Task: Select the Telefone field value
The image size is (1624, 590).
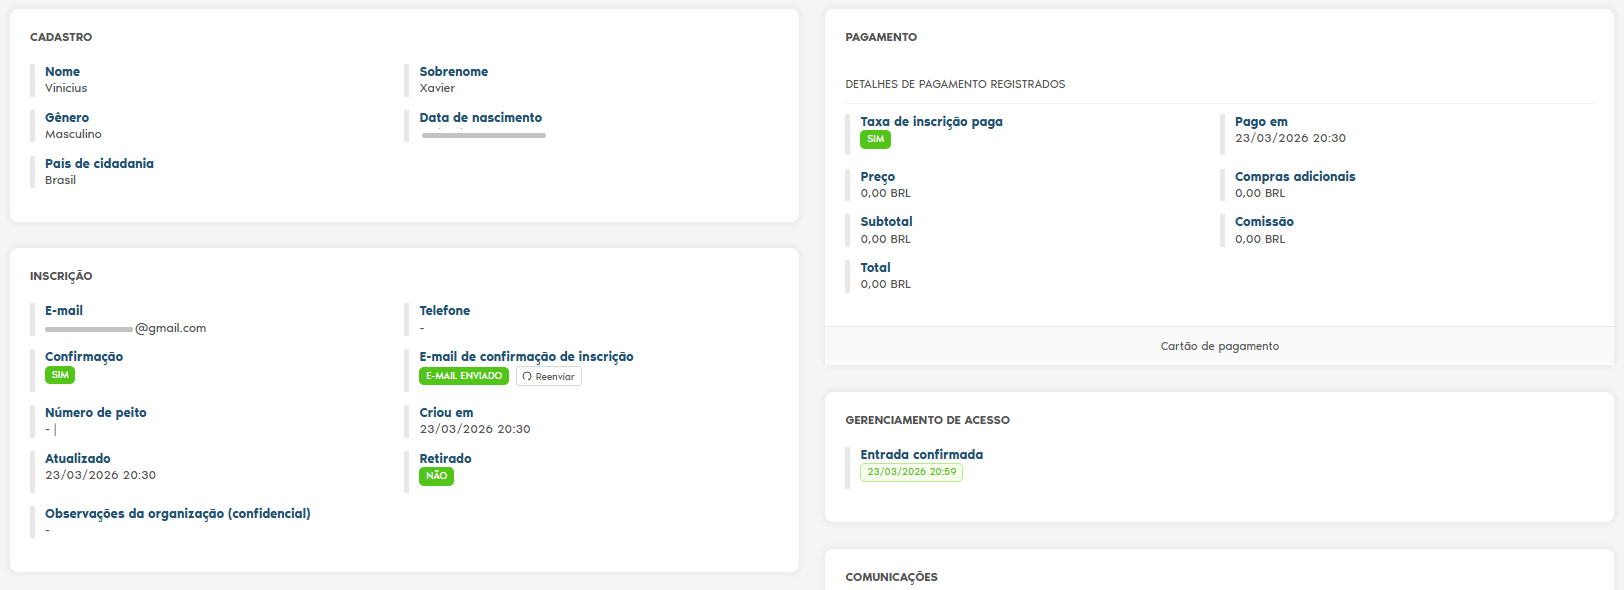Action: click(x=422, y=328)
